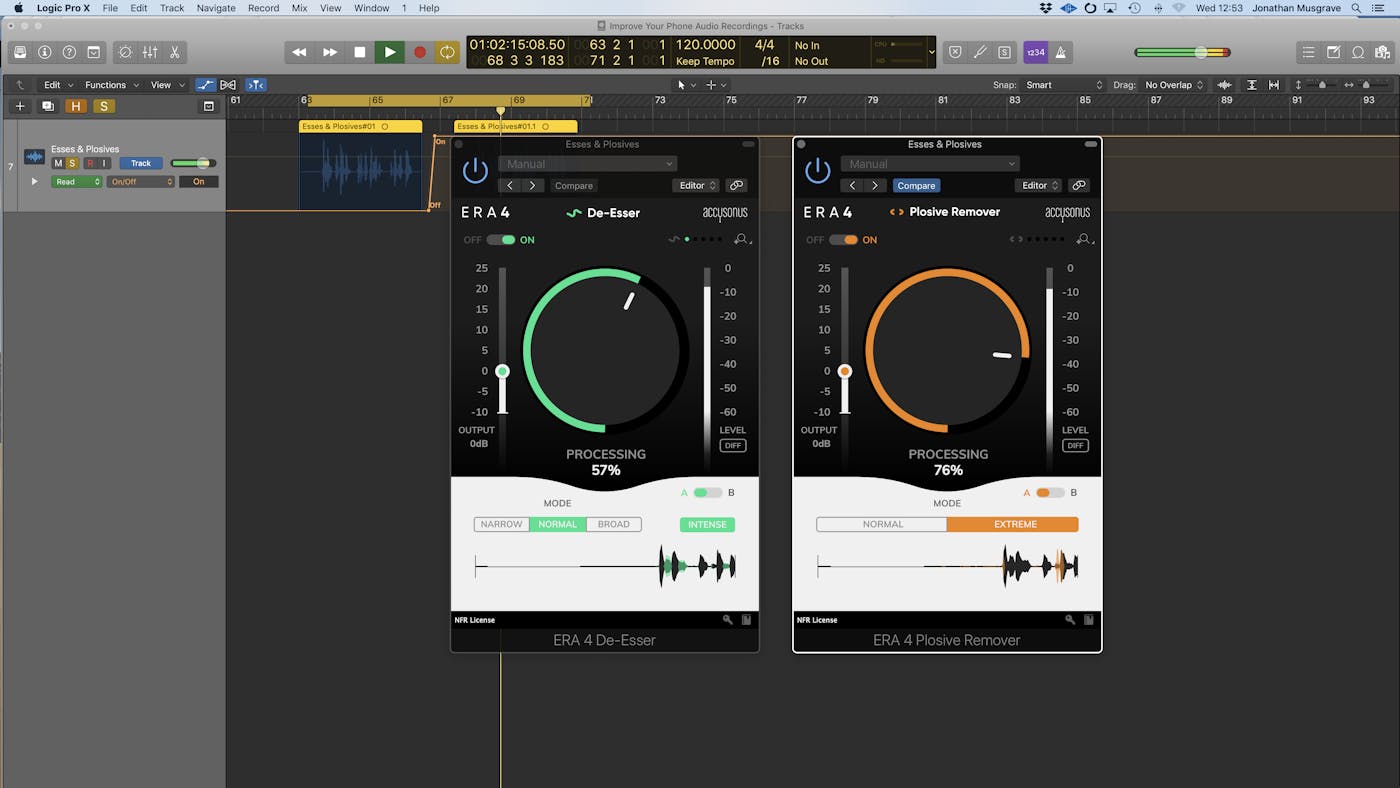The image size is (1400, 788).
Task: Open the Loop Browser icon
Action: coord(1358,52)
